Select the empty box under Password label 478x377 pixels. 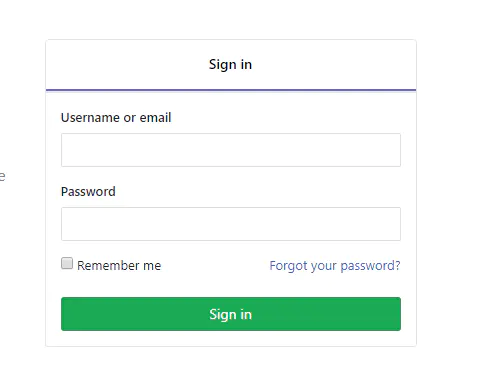pos(231,224)
